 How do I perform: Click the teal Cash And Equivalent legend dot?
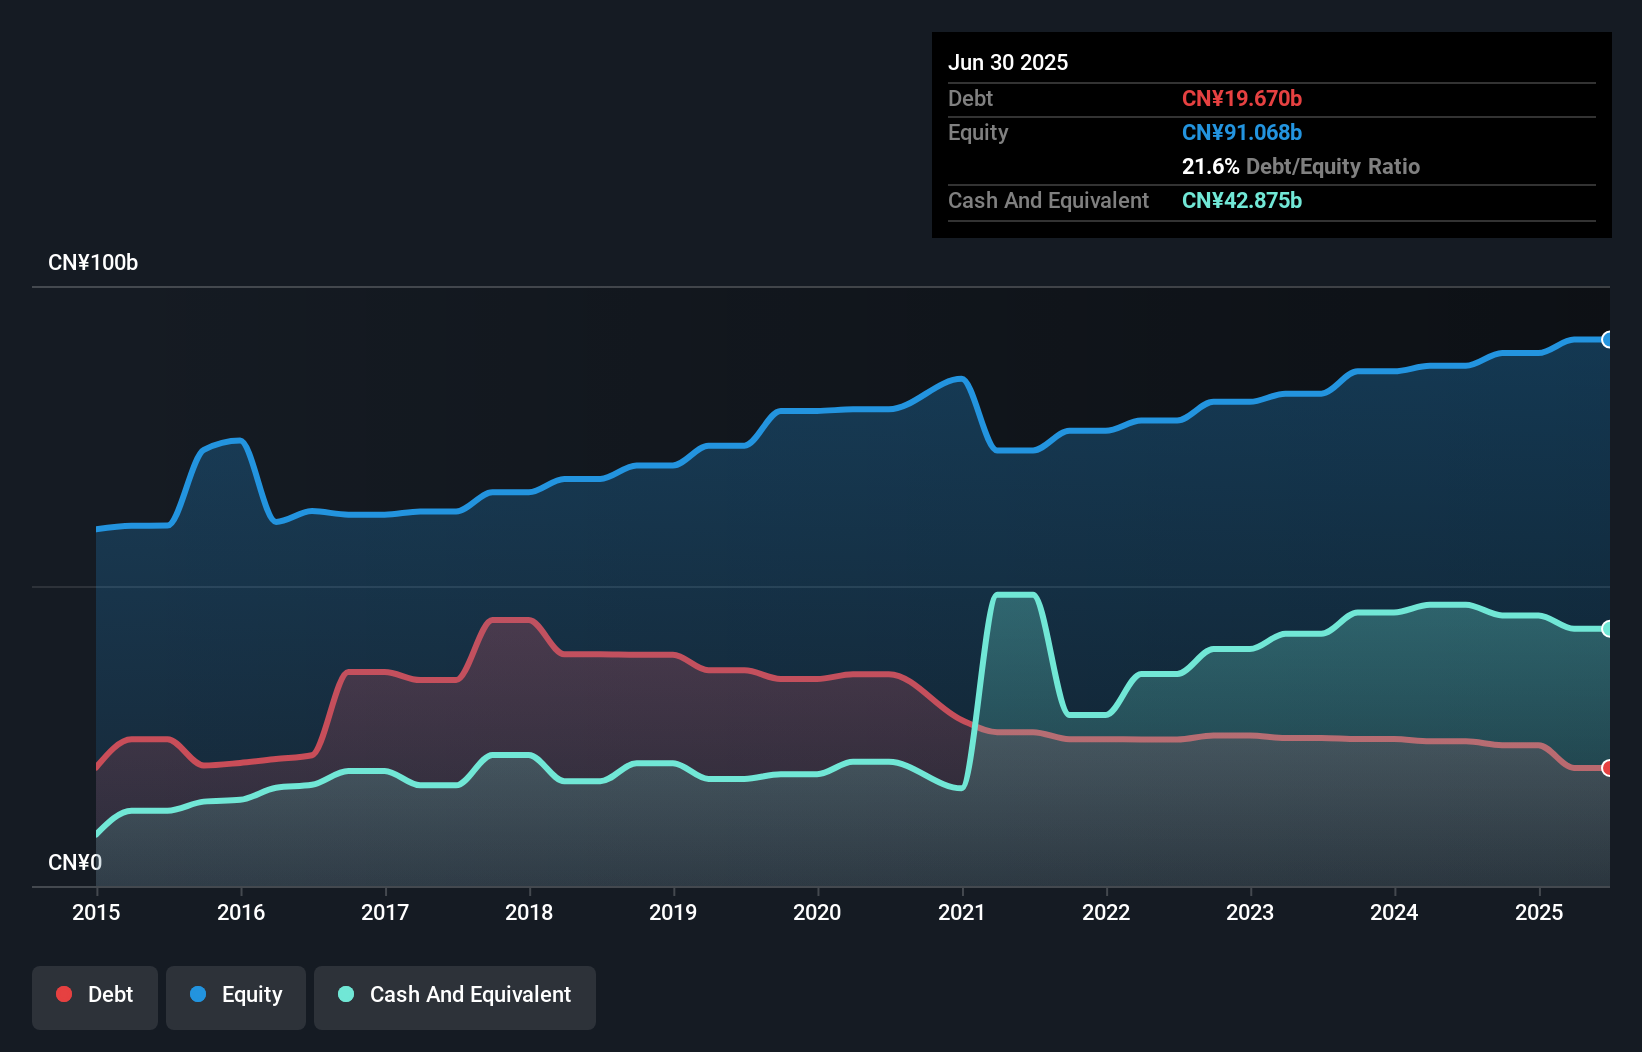pos(345,994)
